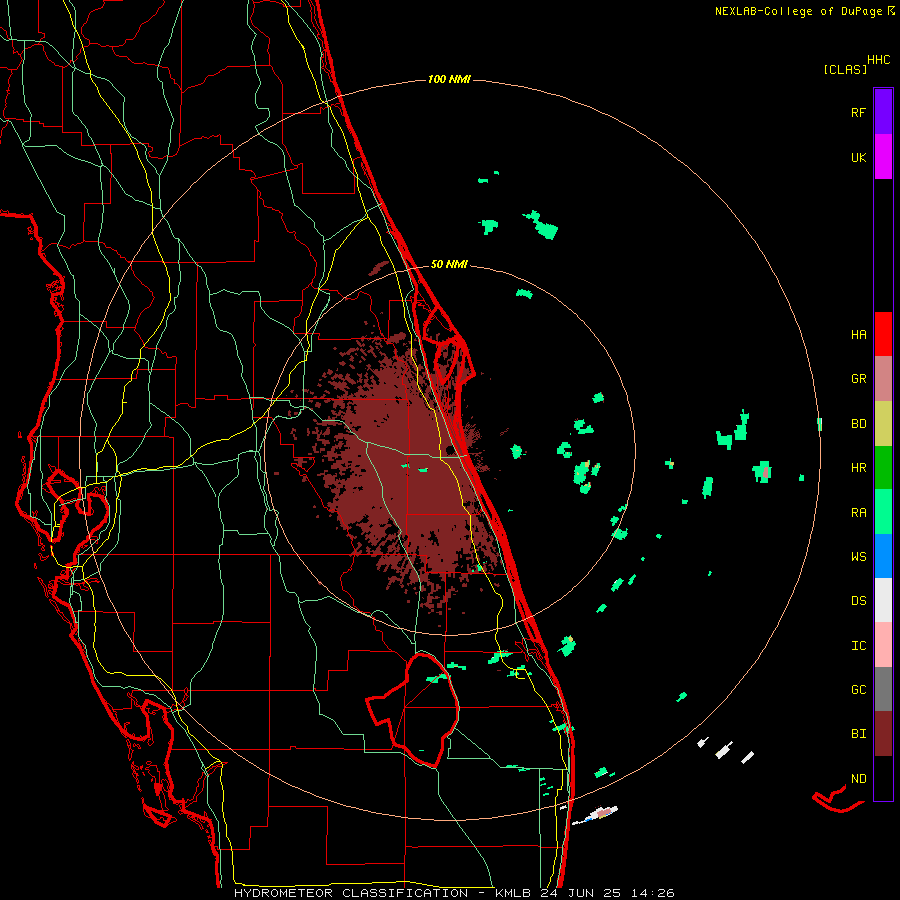This screenshot has width=900, height=900.
Task: Click the IC pink legend swatch
Action: click(x=883, y=645)
